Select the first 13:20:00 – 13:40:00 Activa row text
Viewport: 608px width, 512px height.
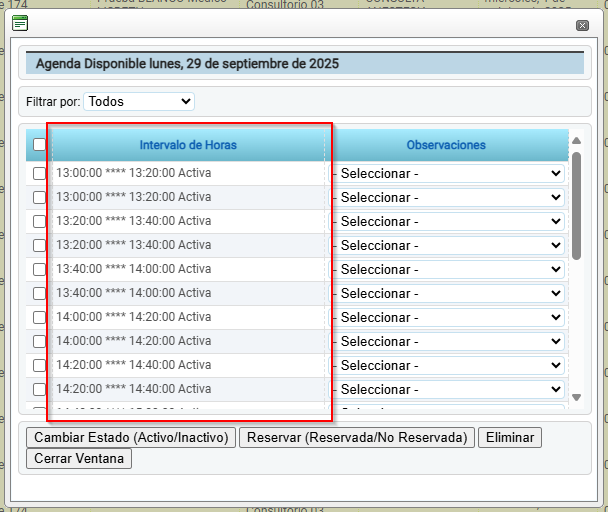pyautogui.click(x=133, y=221)
